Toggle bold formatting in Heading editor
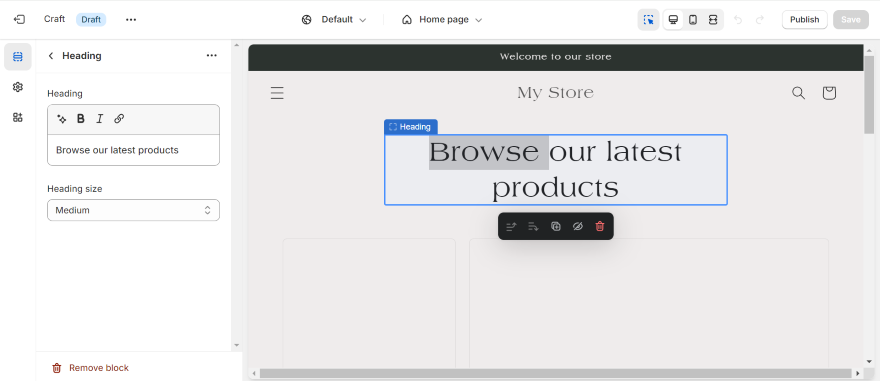Viewport: 880px width, 381px height. [81, 119]
